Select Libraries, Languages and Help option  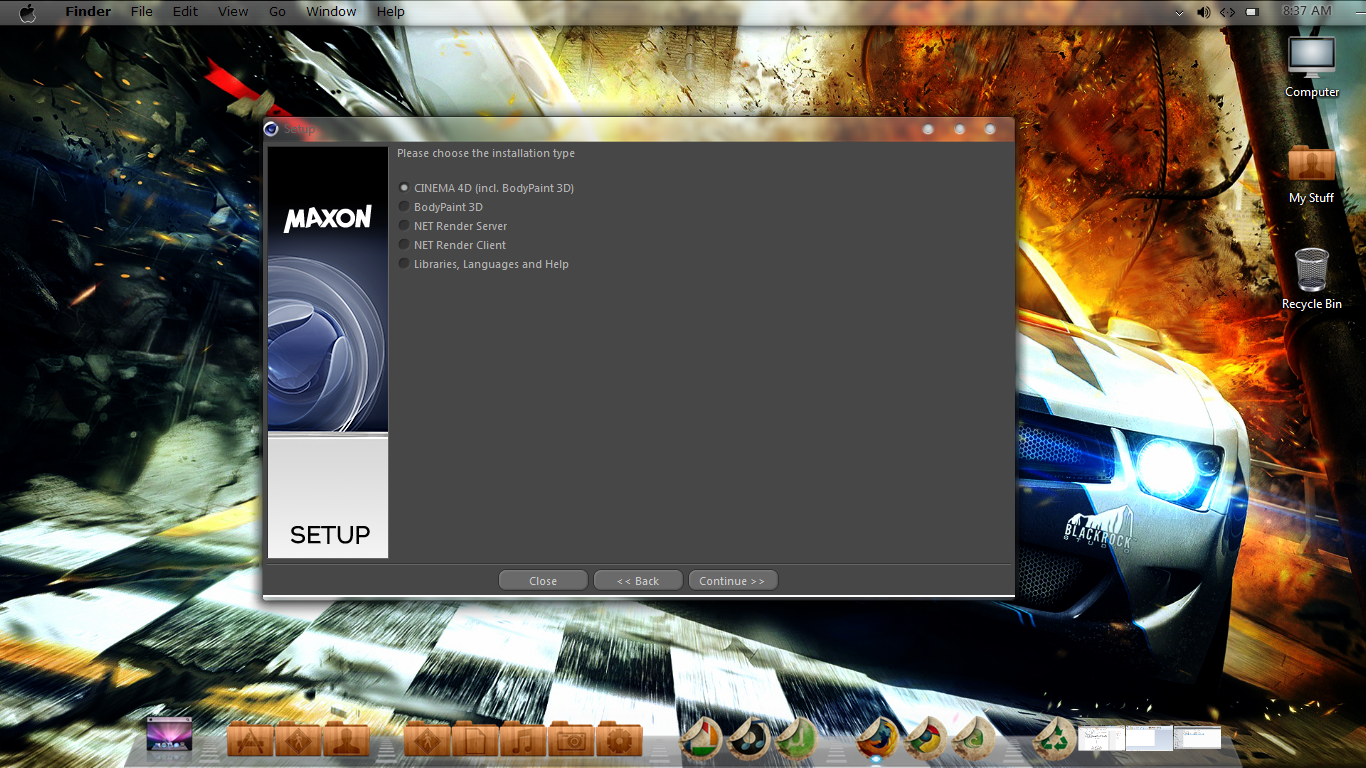pyautogui.click(x=484, y=264)
